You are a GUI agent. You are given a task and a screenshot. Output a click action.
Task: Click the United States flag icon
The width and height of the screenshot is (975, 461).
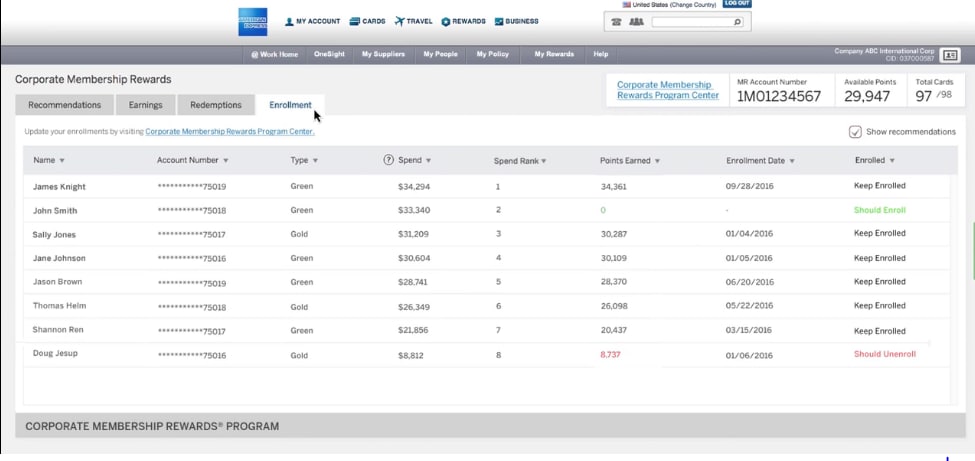[627, 4]
